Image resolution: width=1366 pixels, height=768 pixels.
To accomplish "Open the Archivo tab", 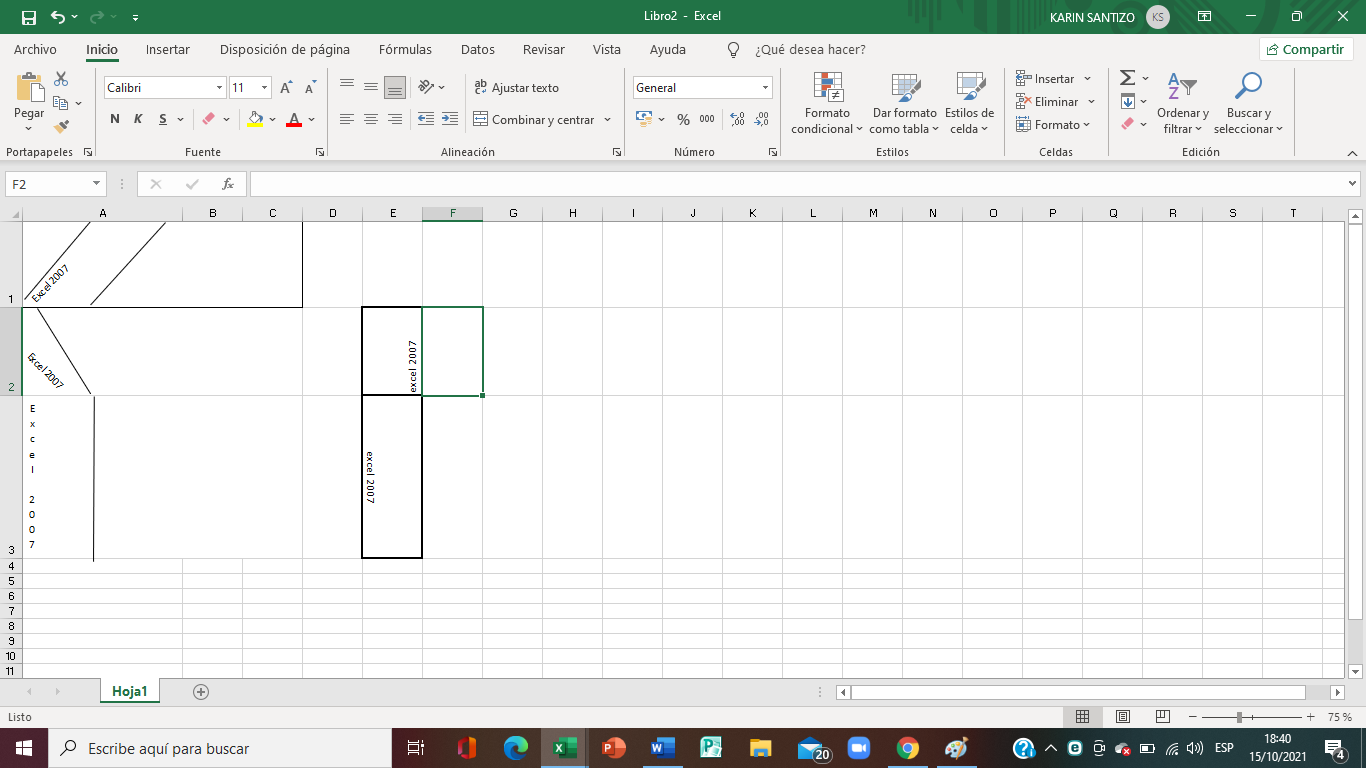I will tap(35, 49).
